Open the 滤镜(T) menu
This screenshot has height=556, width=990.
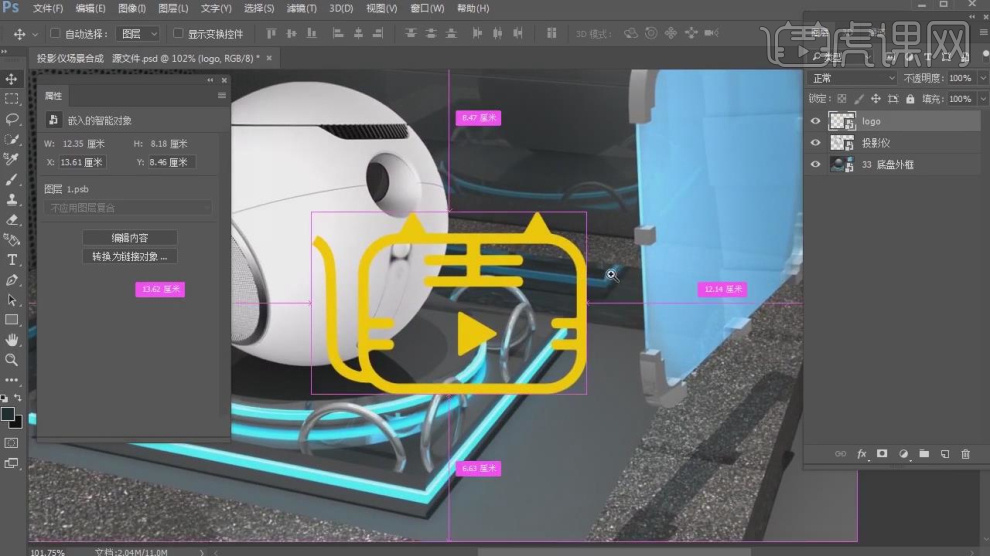click(301, 8)
